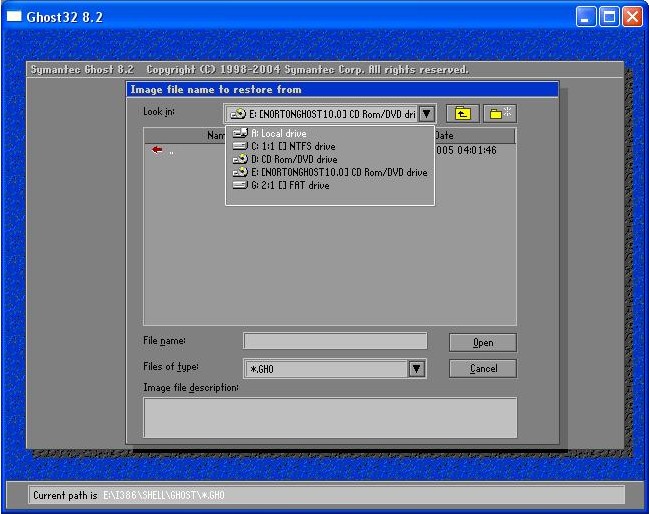Minimize the Ghost32 window
The width and height of the screenshot is (649, 514).
586,17
